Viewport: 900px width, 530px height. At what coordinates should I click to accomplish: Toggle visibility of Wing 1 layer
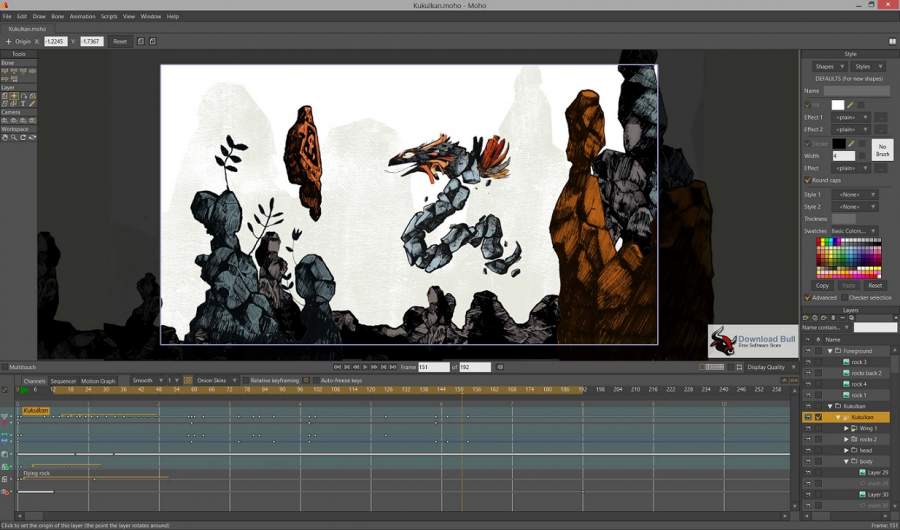808,428
